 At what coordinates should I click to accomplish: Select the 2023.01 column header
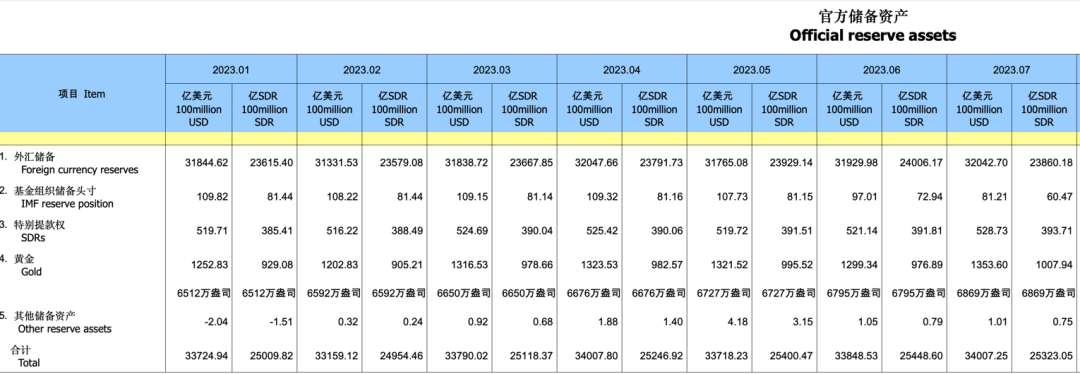pos(231,70)
